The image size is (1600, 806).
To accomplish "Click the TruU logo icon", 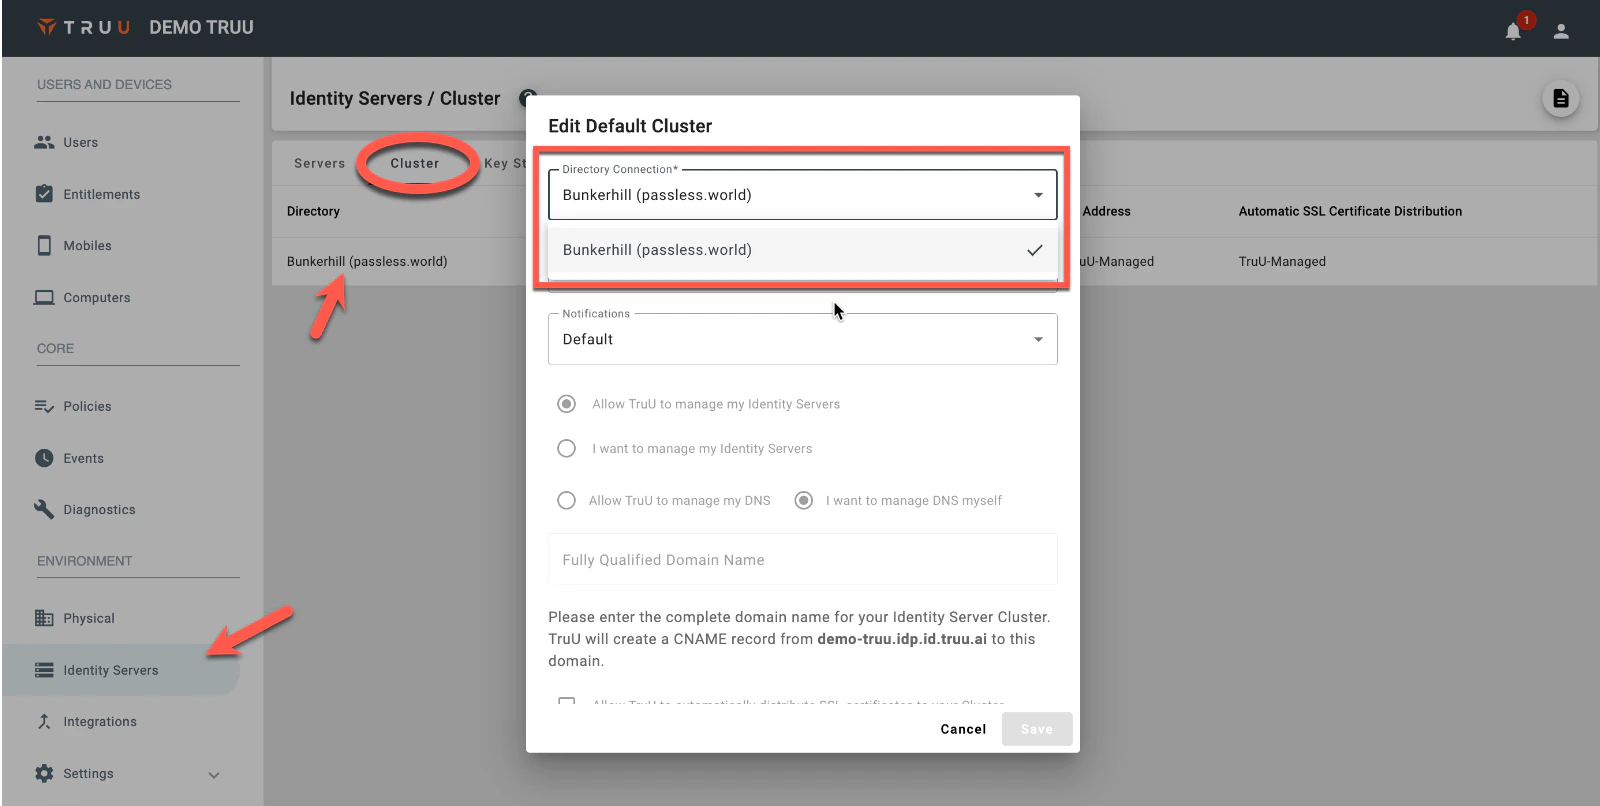I will point(46,27).
